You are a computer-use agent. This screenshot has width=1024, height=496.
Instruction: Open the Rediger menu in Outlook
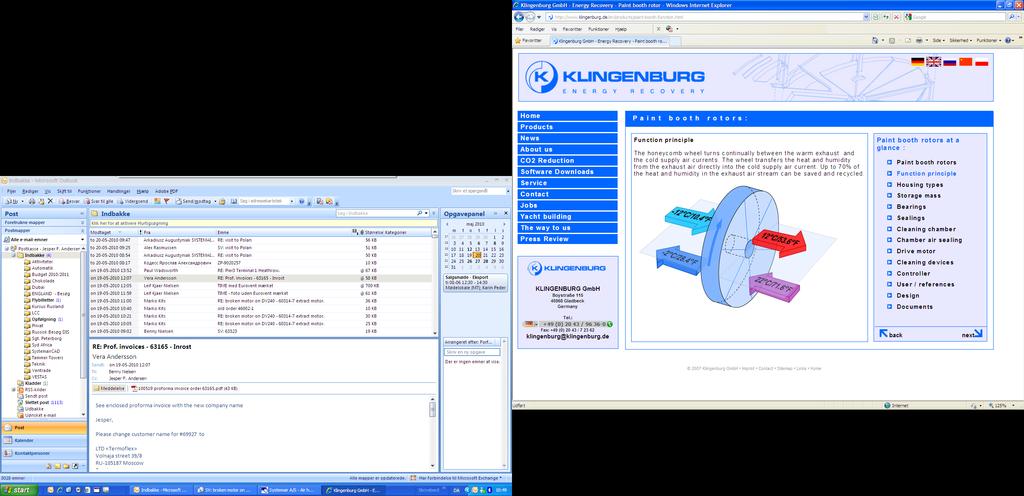click(x=30, y=191)
